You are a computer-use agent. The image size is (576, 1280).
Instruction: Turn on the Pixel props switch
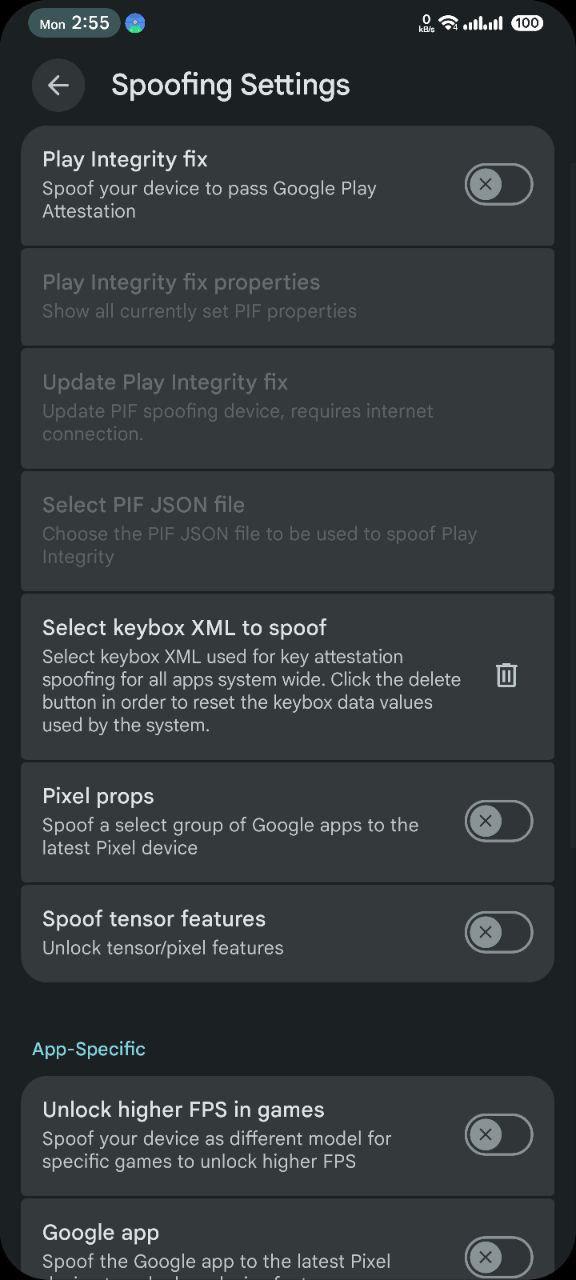[498, 821]
